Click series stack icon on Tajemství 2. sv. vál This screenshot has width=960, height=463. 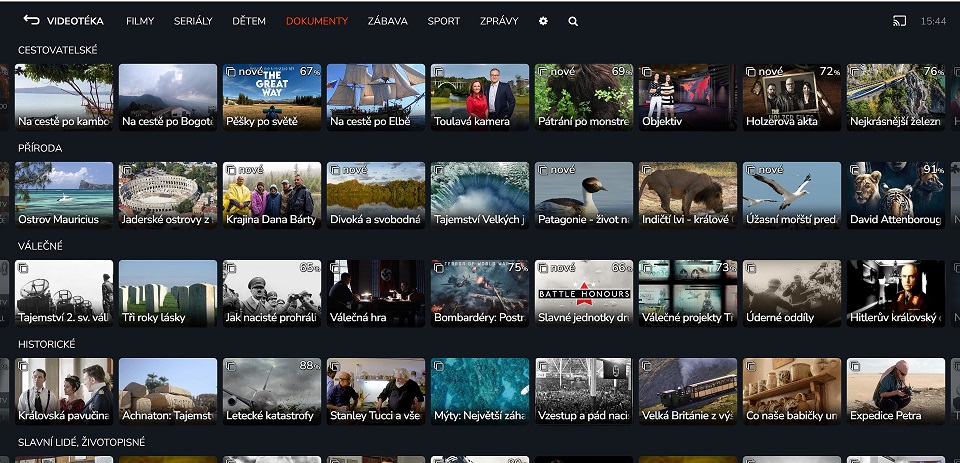pyautogui.click(x=23, y=268)
